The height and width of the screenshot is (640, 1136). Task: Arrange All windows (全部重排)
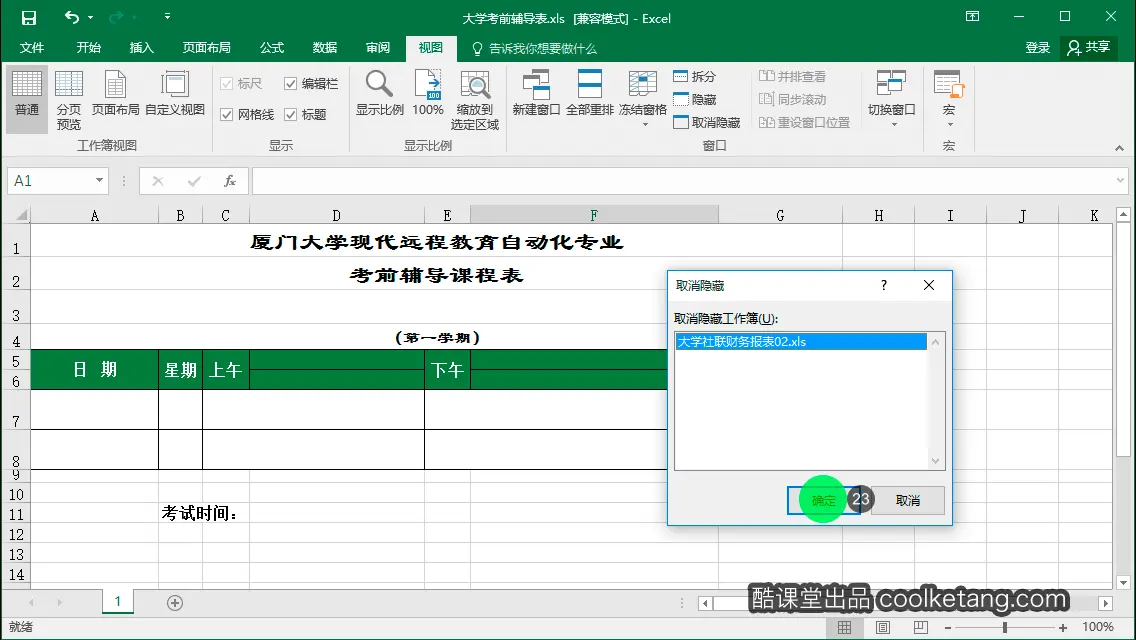pos(590,93)
